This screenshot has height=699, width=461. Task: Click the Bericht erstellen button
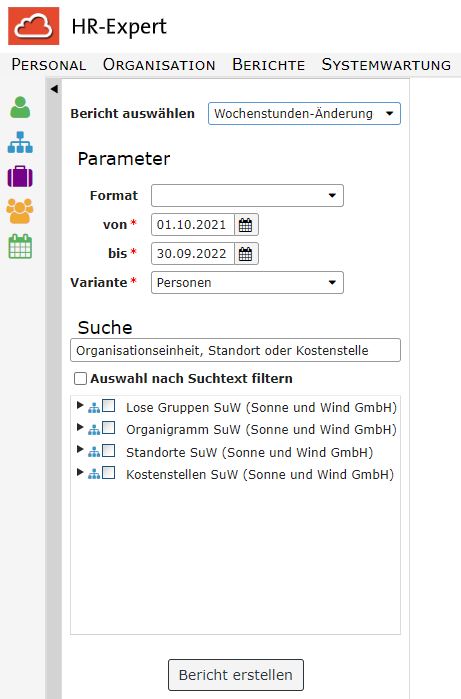(236, 675)
